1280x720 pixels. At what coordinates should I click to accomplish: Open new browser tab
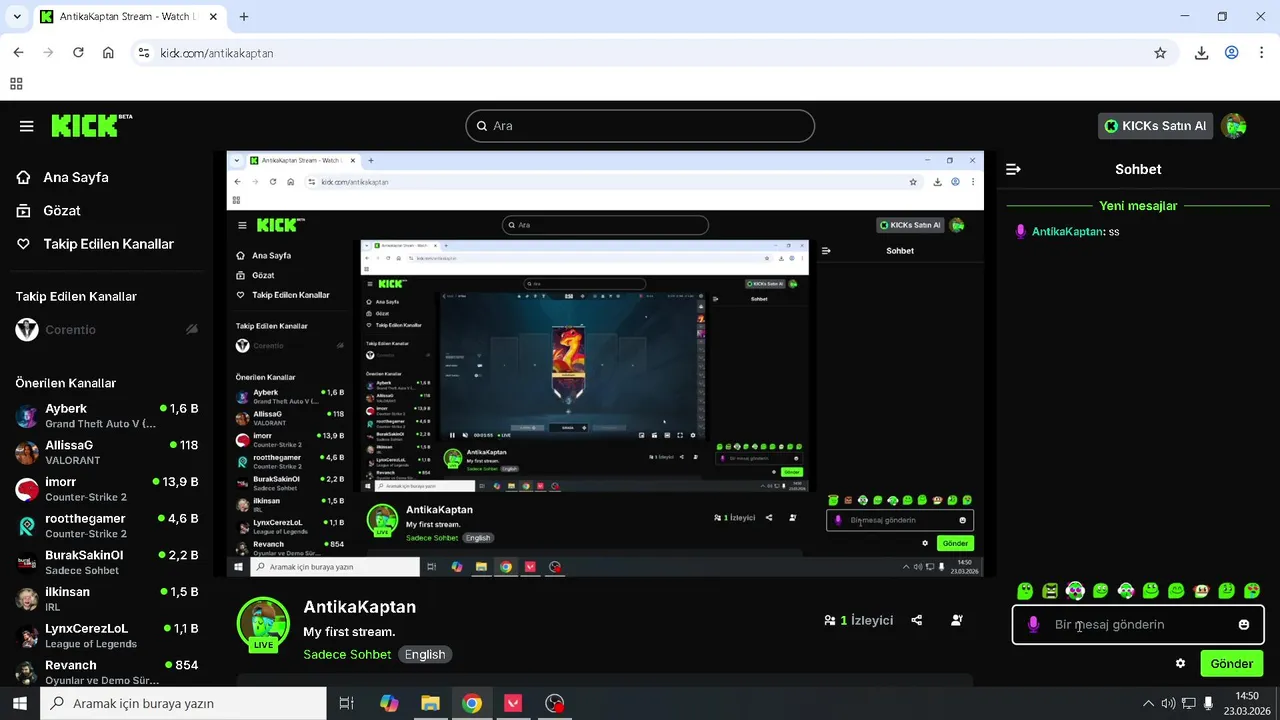click(244, 17)
